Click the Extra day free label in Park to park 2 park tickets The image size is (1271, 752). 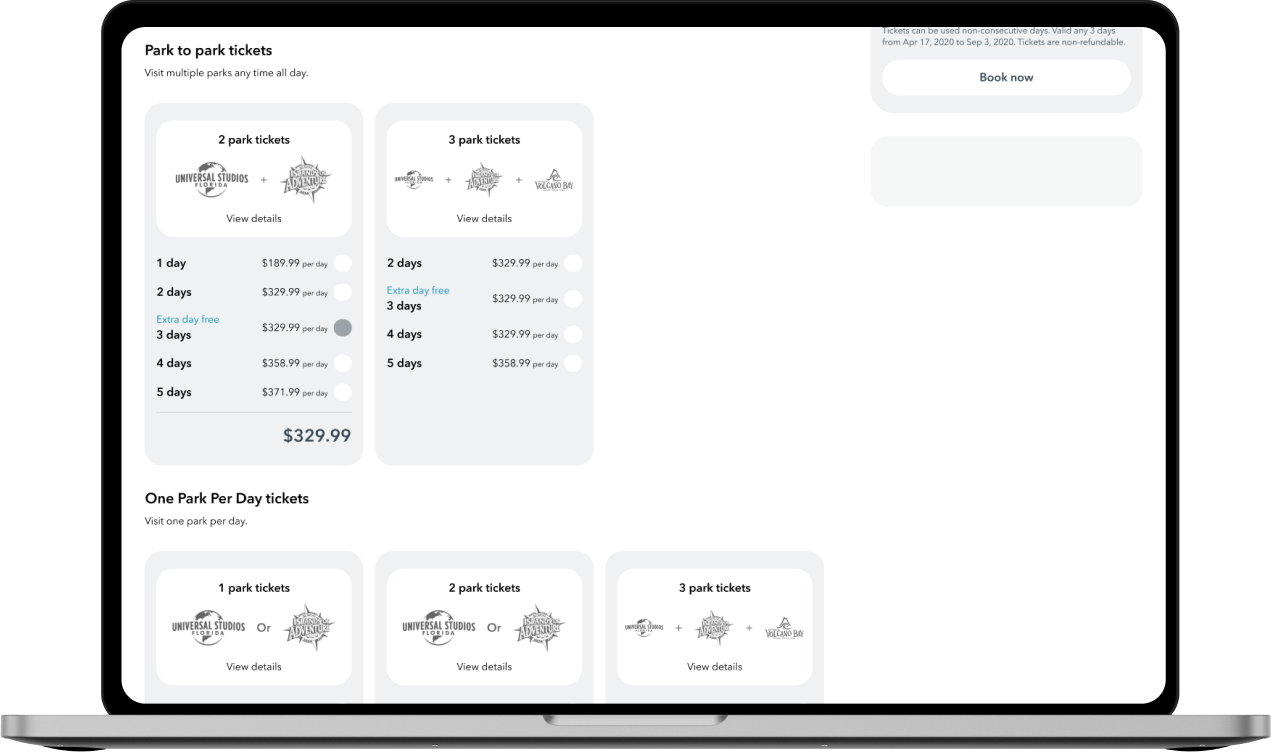pos(188,319)
